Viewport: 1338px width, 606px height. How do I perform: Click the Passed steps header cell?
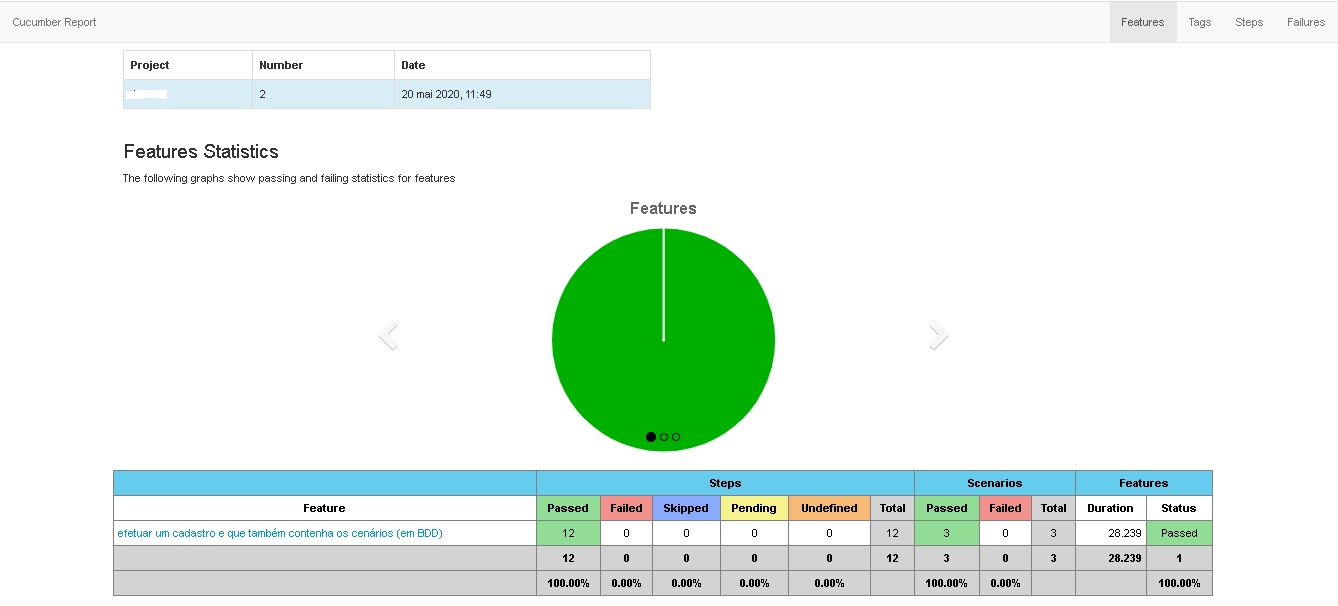click(x=568, y=508)
